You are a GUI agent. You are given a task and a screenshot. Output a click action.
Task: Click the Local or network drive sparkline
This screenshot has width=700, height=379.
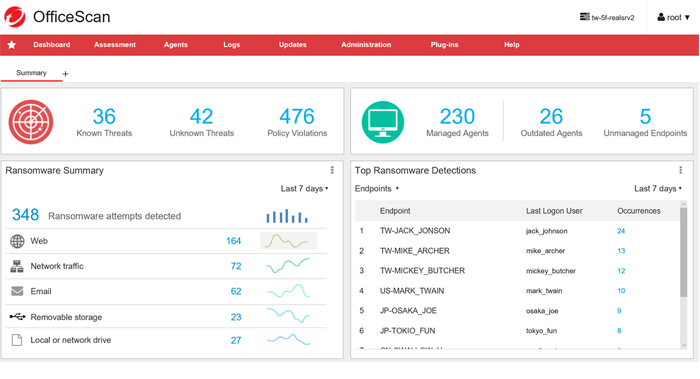coord(288,340)
